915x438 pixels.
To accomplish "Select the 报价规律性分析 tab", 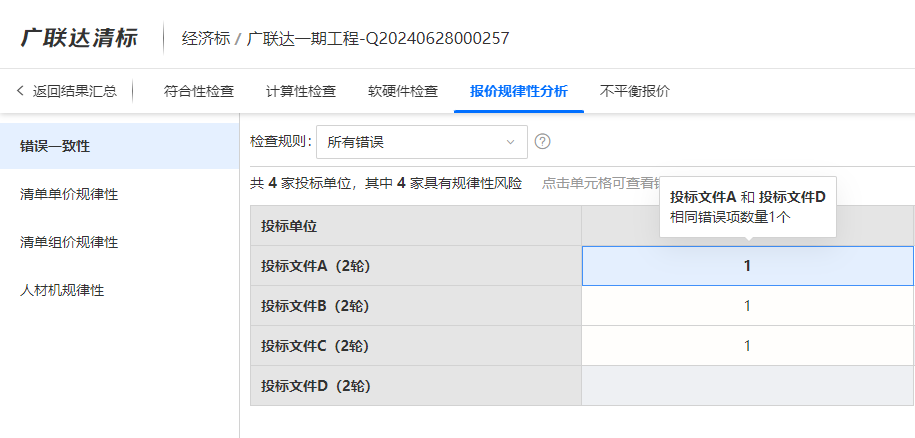I will click(x=519, y=91).
